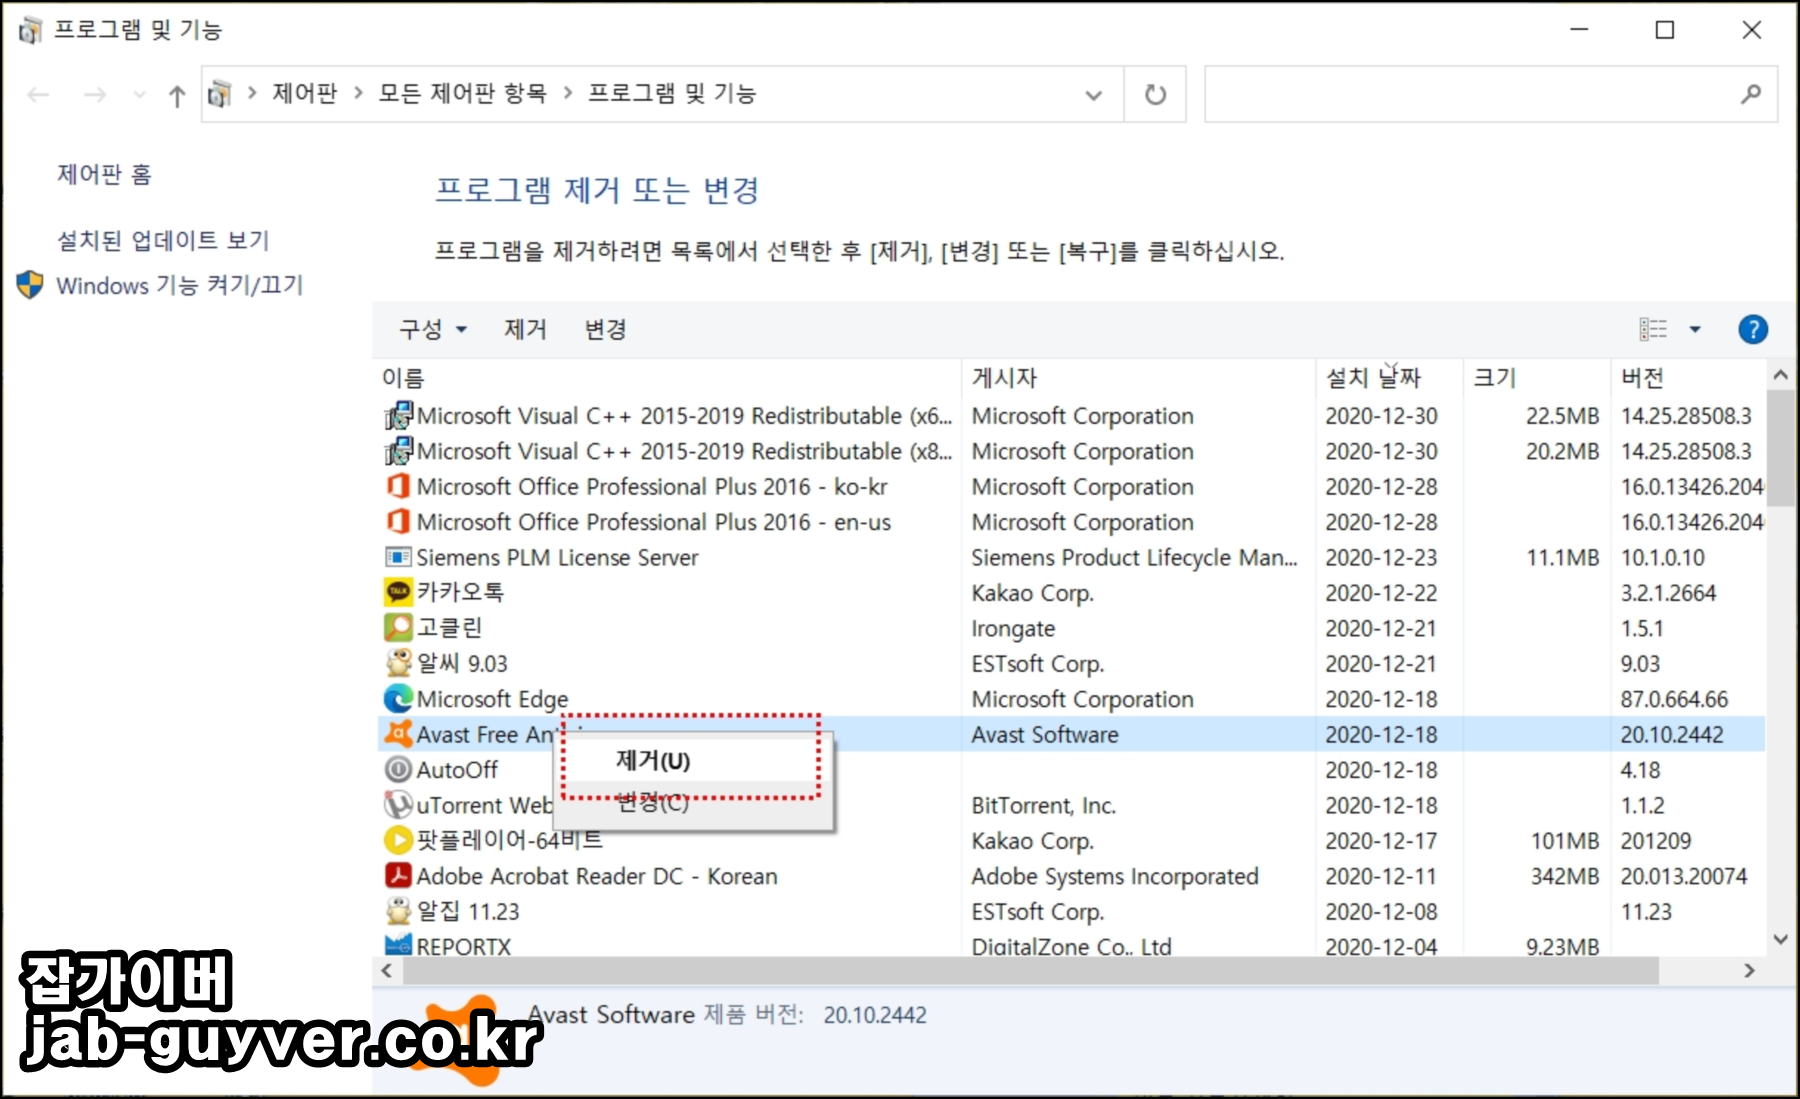Click the 제거 toolbar button
Image resolution: width=1800 pixels, height=1099 pixels.
pyautogui.click(x=525, y=329)
